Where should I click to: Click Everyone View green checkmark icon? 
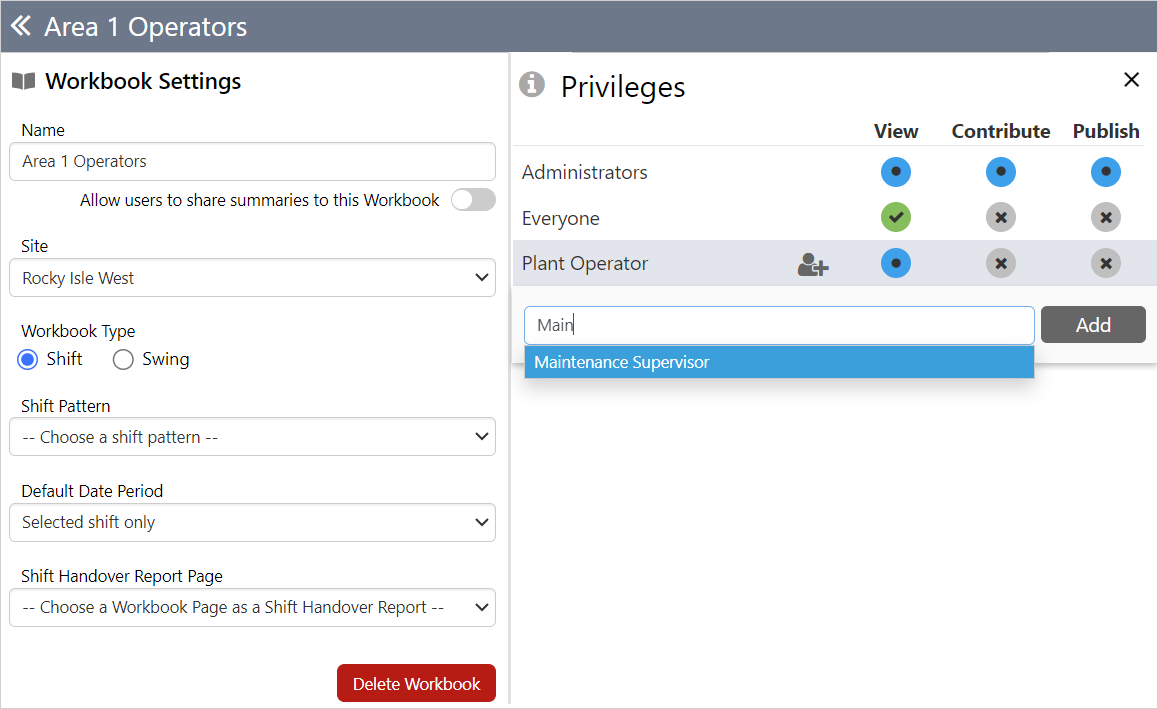(896, 218)
